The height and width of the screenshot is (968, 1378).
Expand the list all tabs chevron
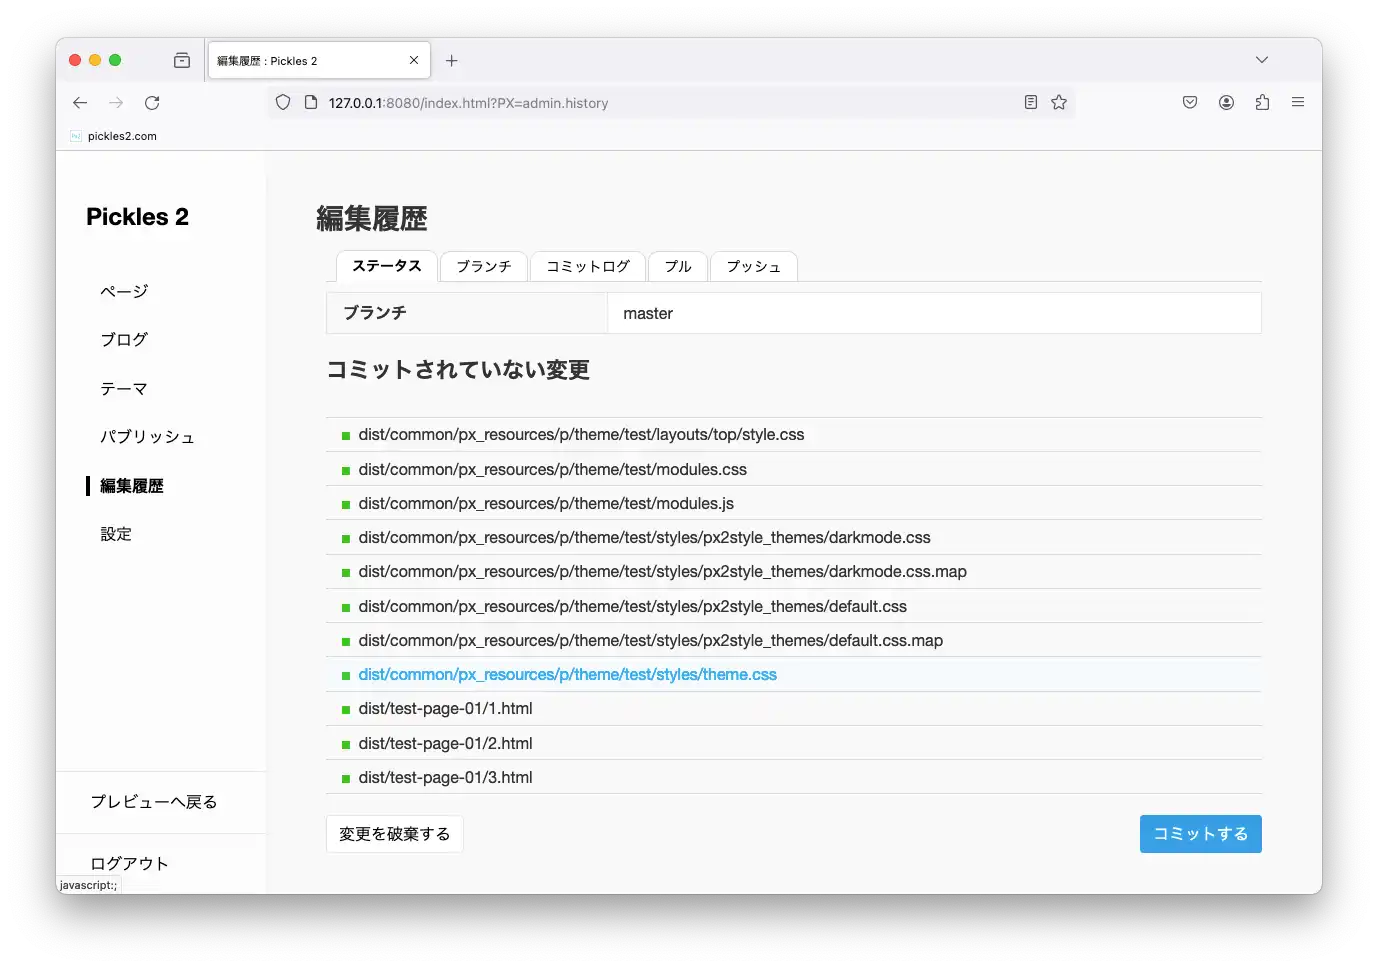[x=1262, y=60]
